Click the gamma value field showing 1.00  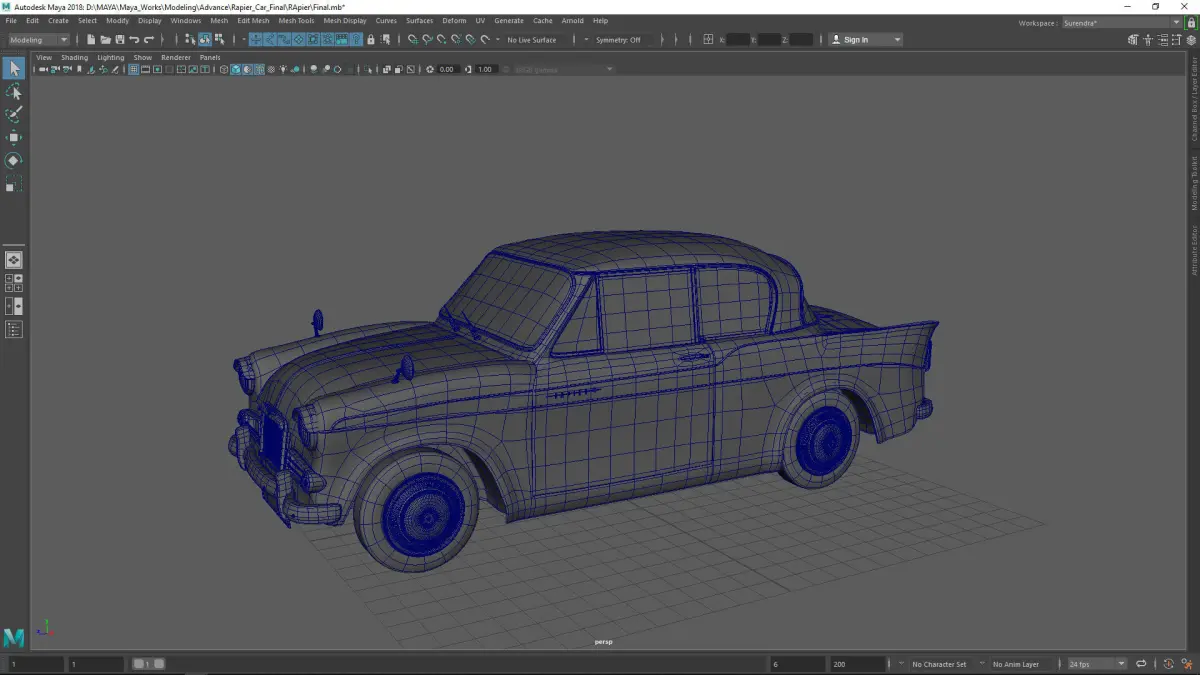click(x=485, y=70)
